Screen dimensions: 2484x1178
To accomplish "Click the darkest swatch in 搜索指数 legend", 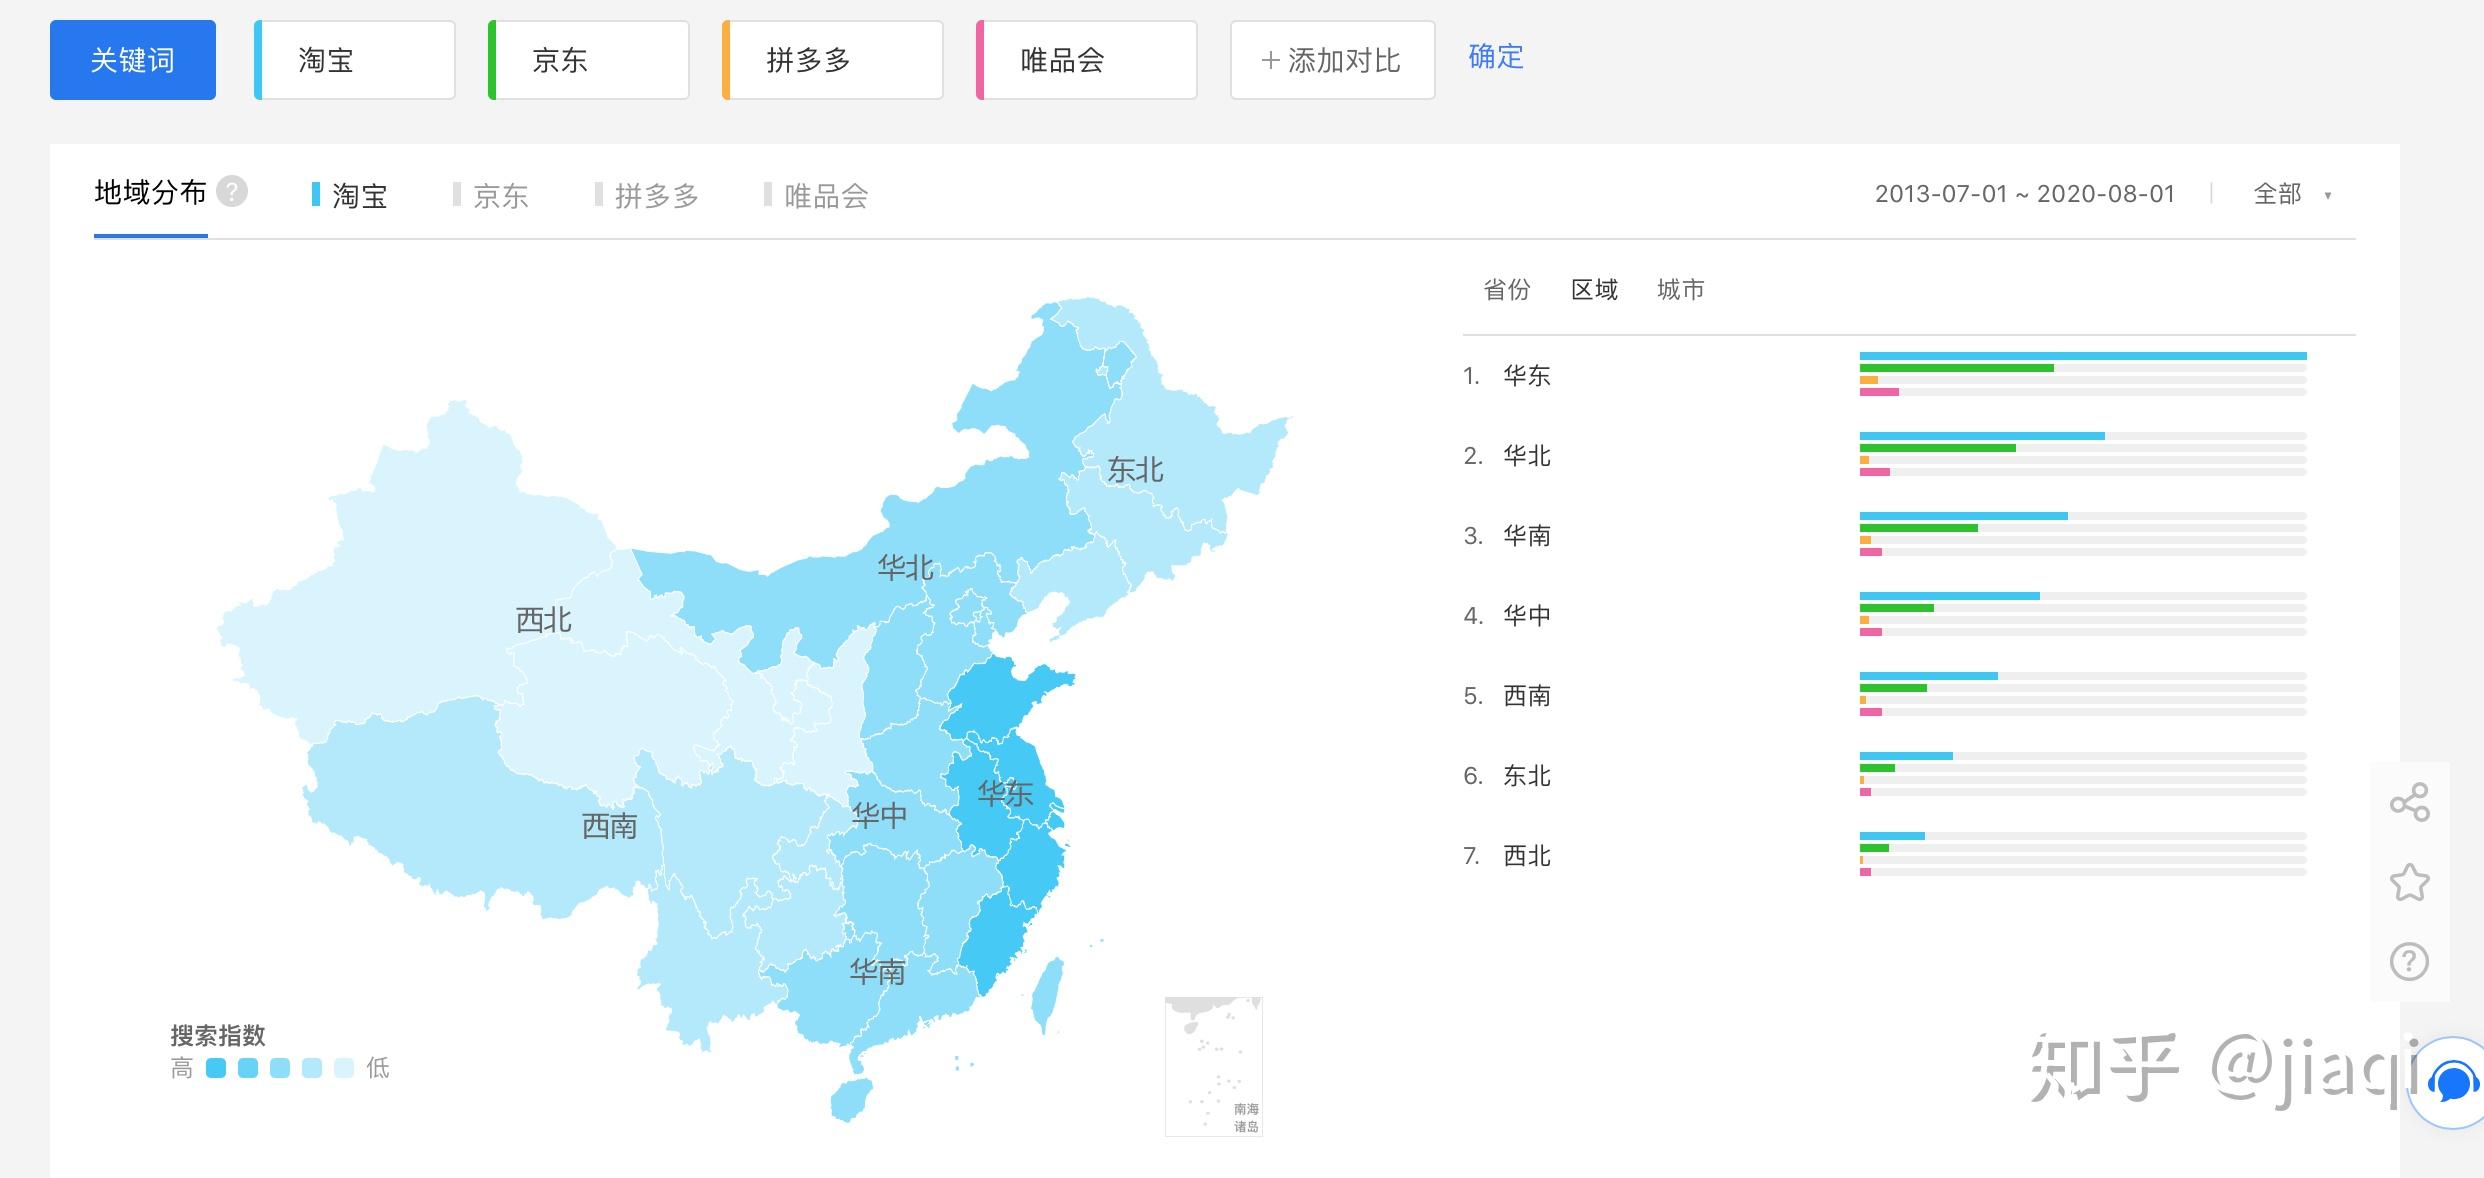I will click(216, 1068).
